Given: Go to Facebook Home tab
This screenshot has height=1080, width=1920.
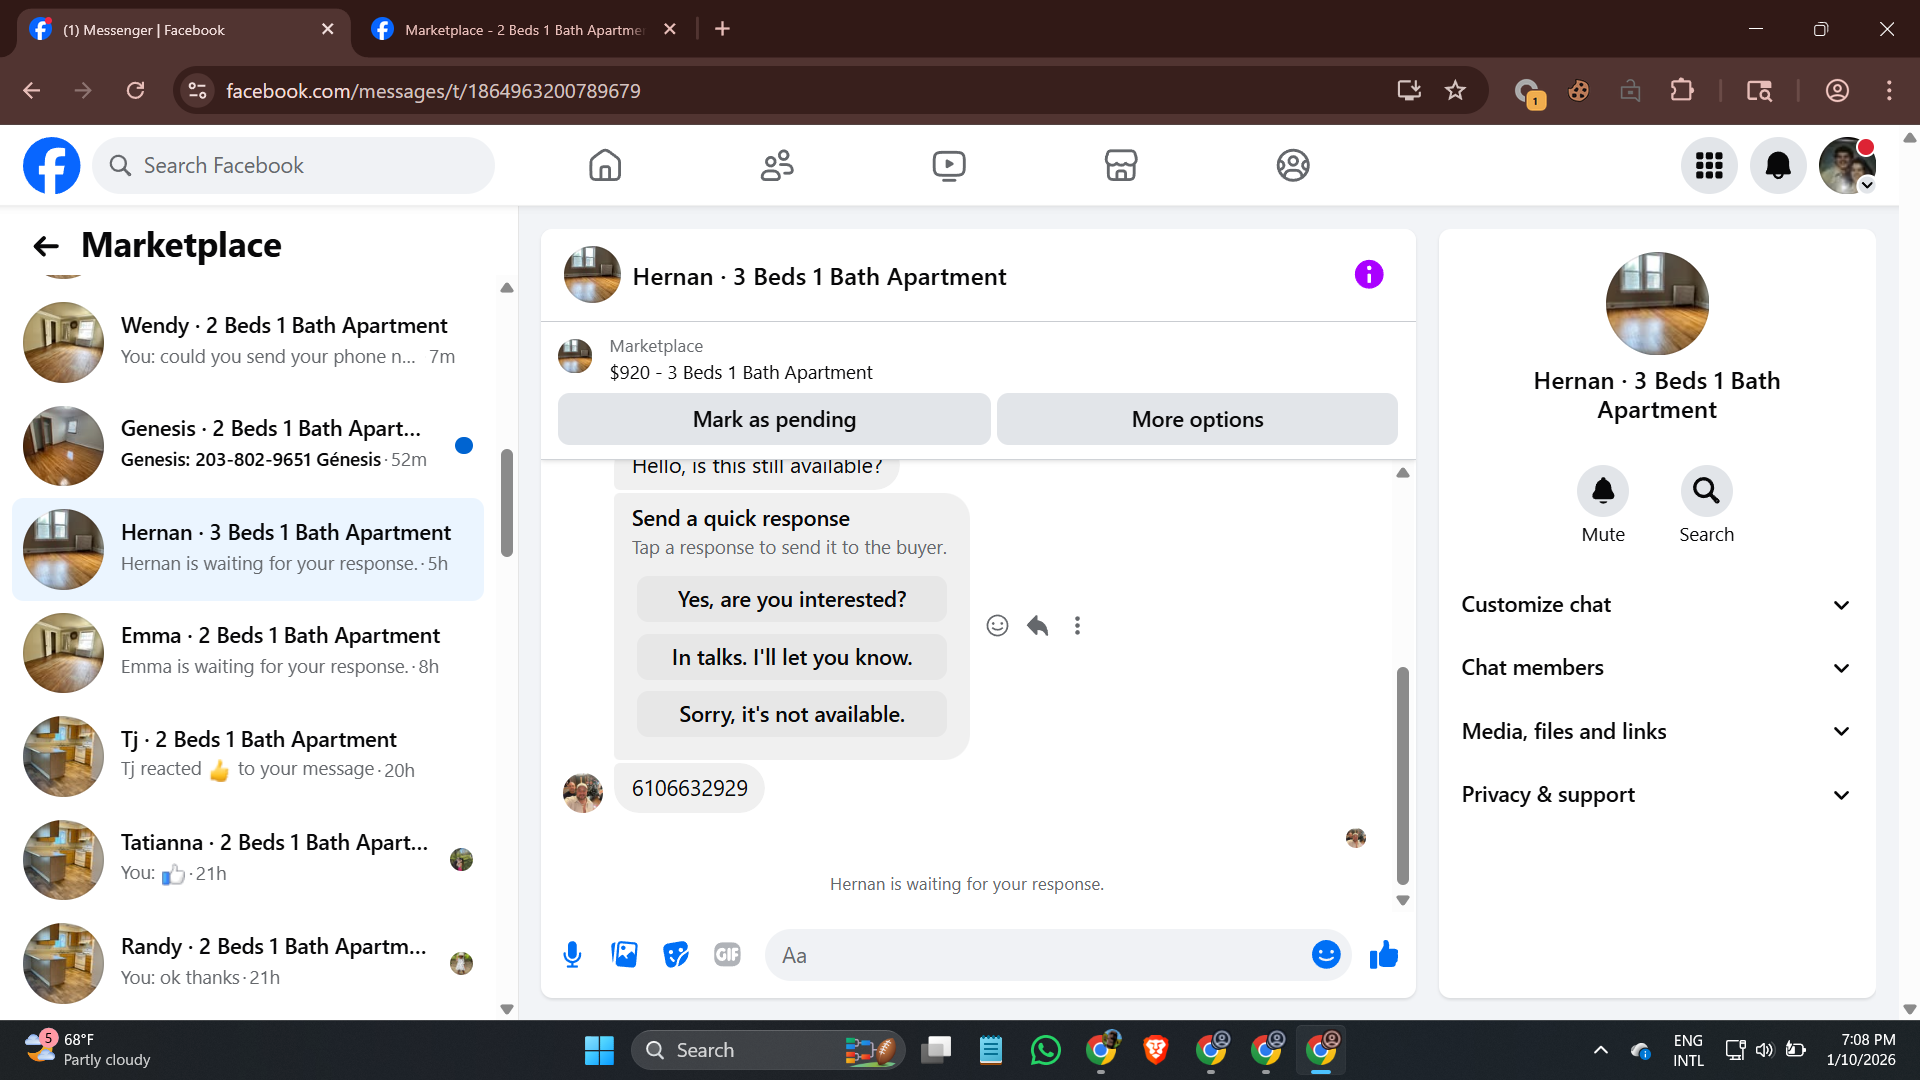Looking at the screenshot, I should [604, 165].
